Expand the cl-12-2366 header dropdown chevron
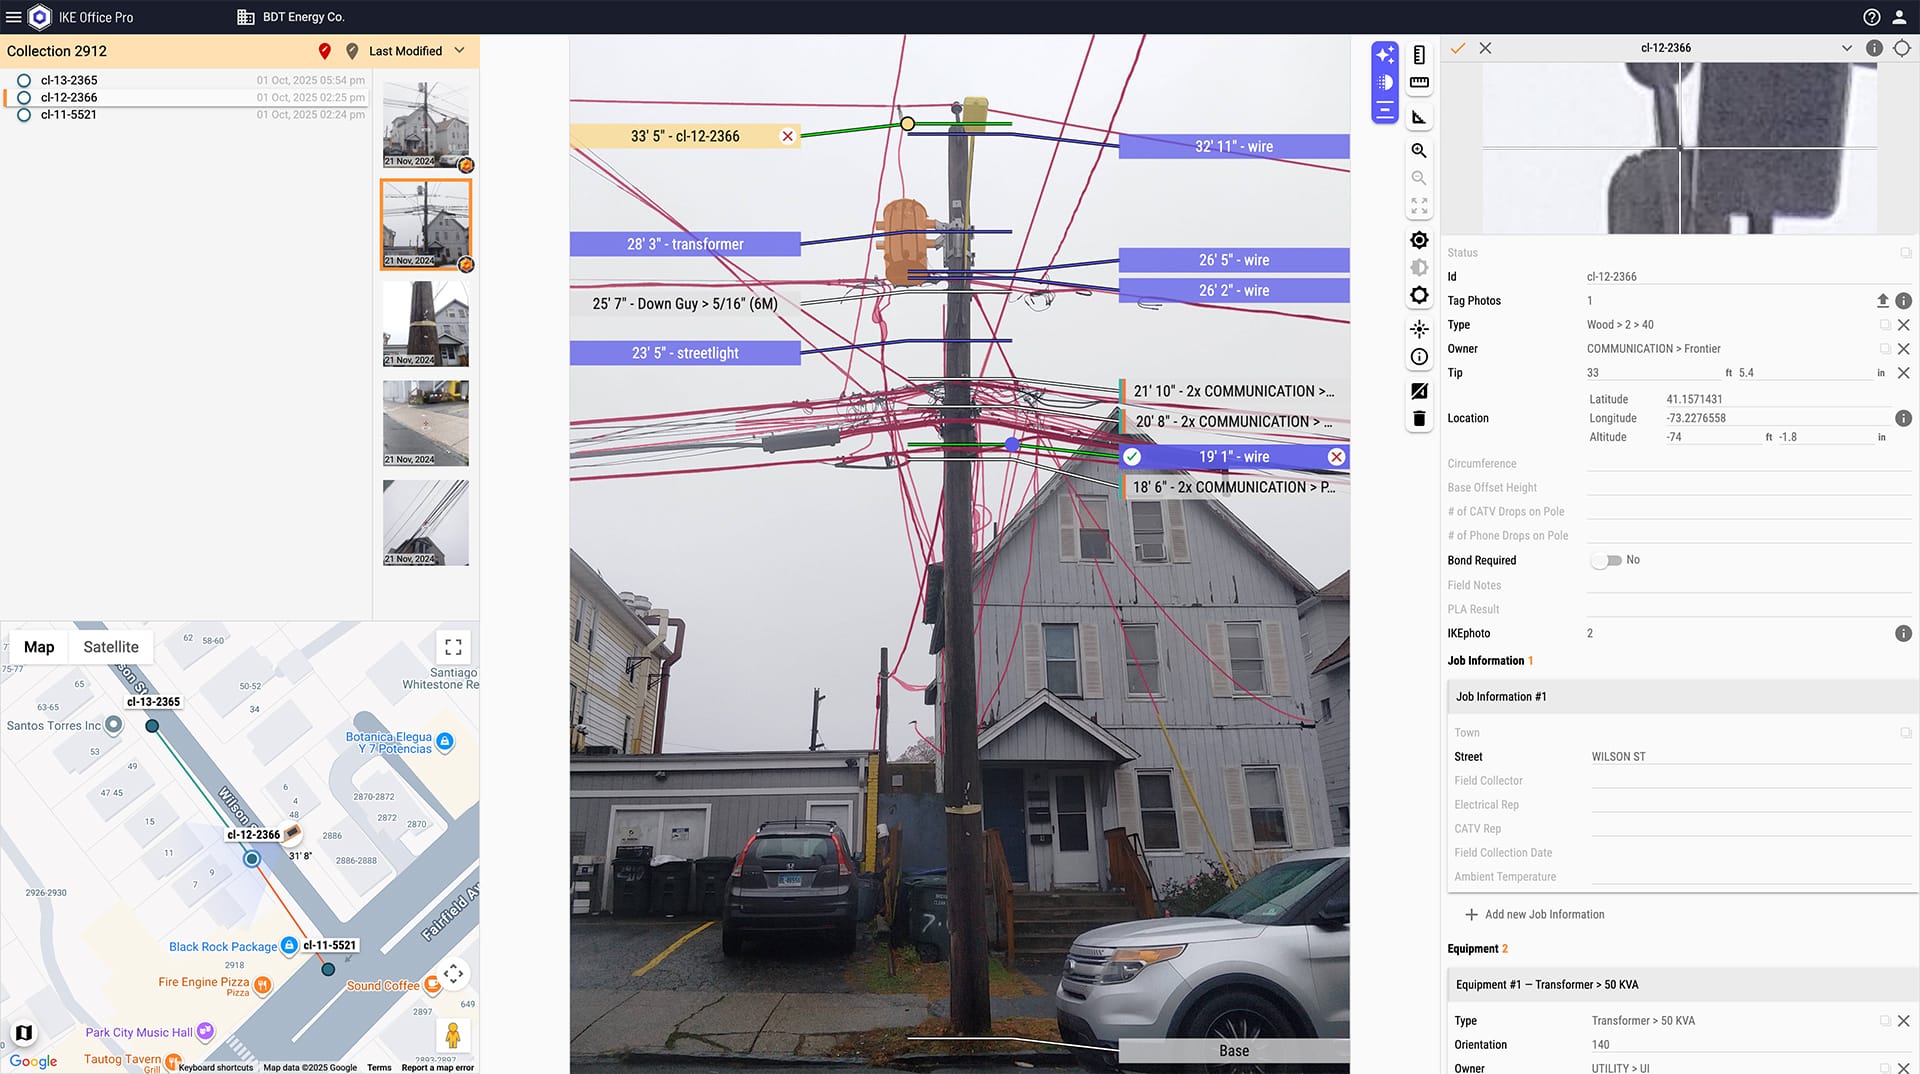Image resolution: width=1920 pixels, height=1074 pixels. (1846, 48)
